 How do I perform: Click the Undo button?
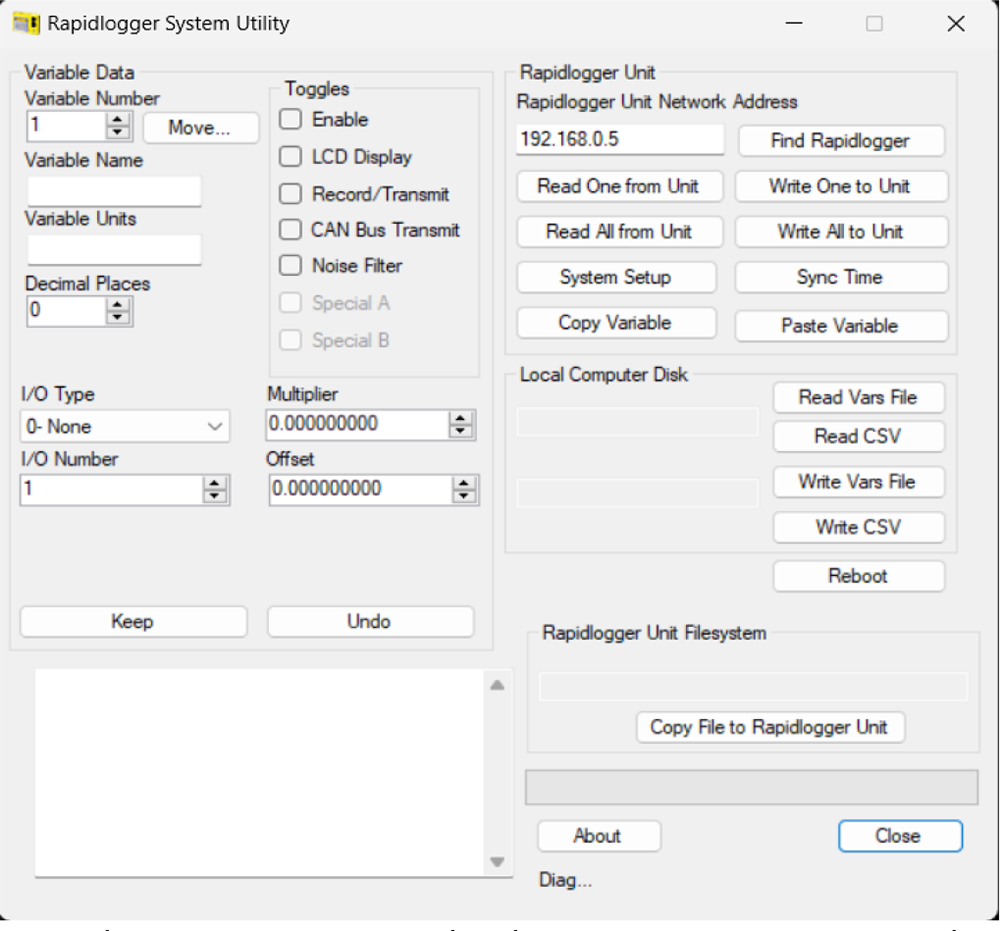[371, 621]
